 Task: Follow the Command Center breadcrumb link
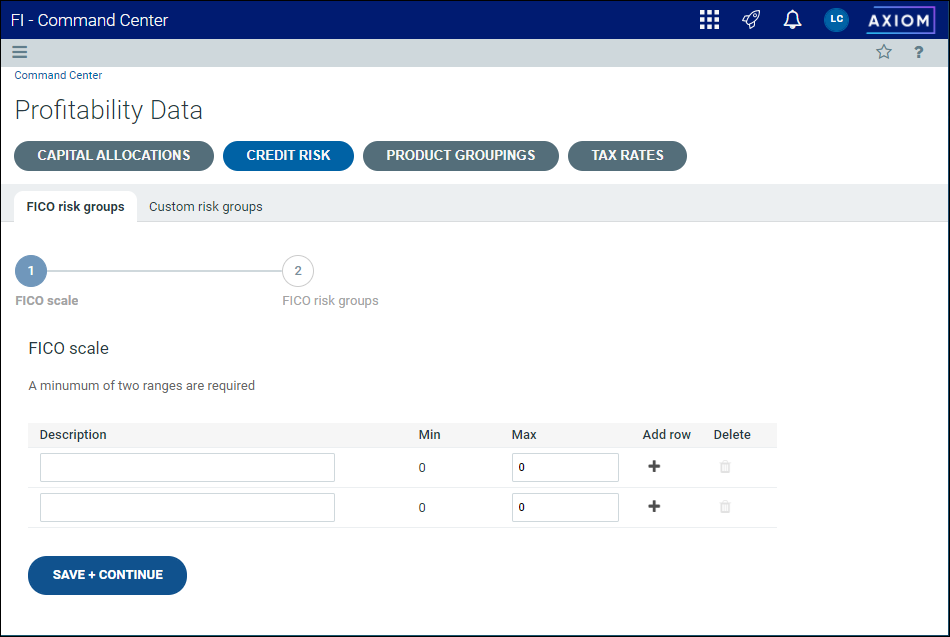(58, 75)
